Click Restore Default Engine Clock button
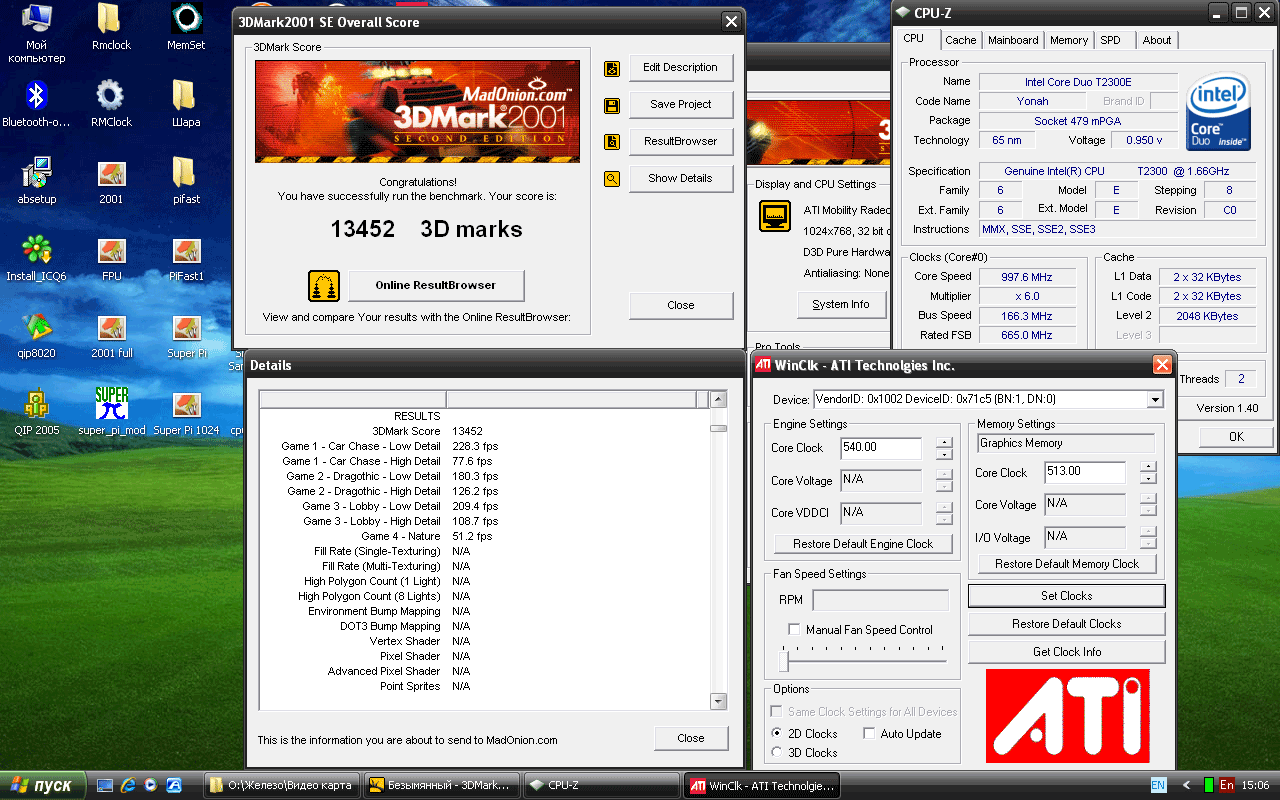 click(863, 544)
